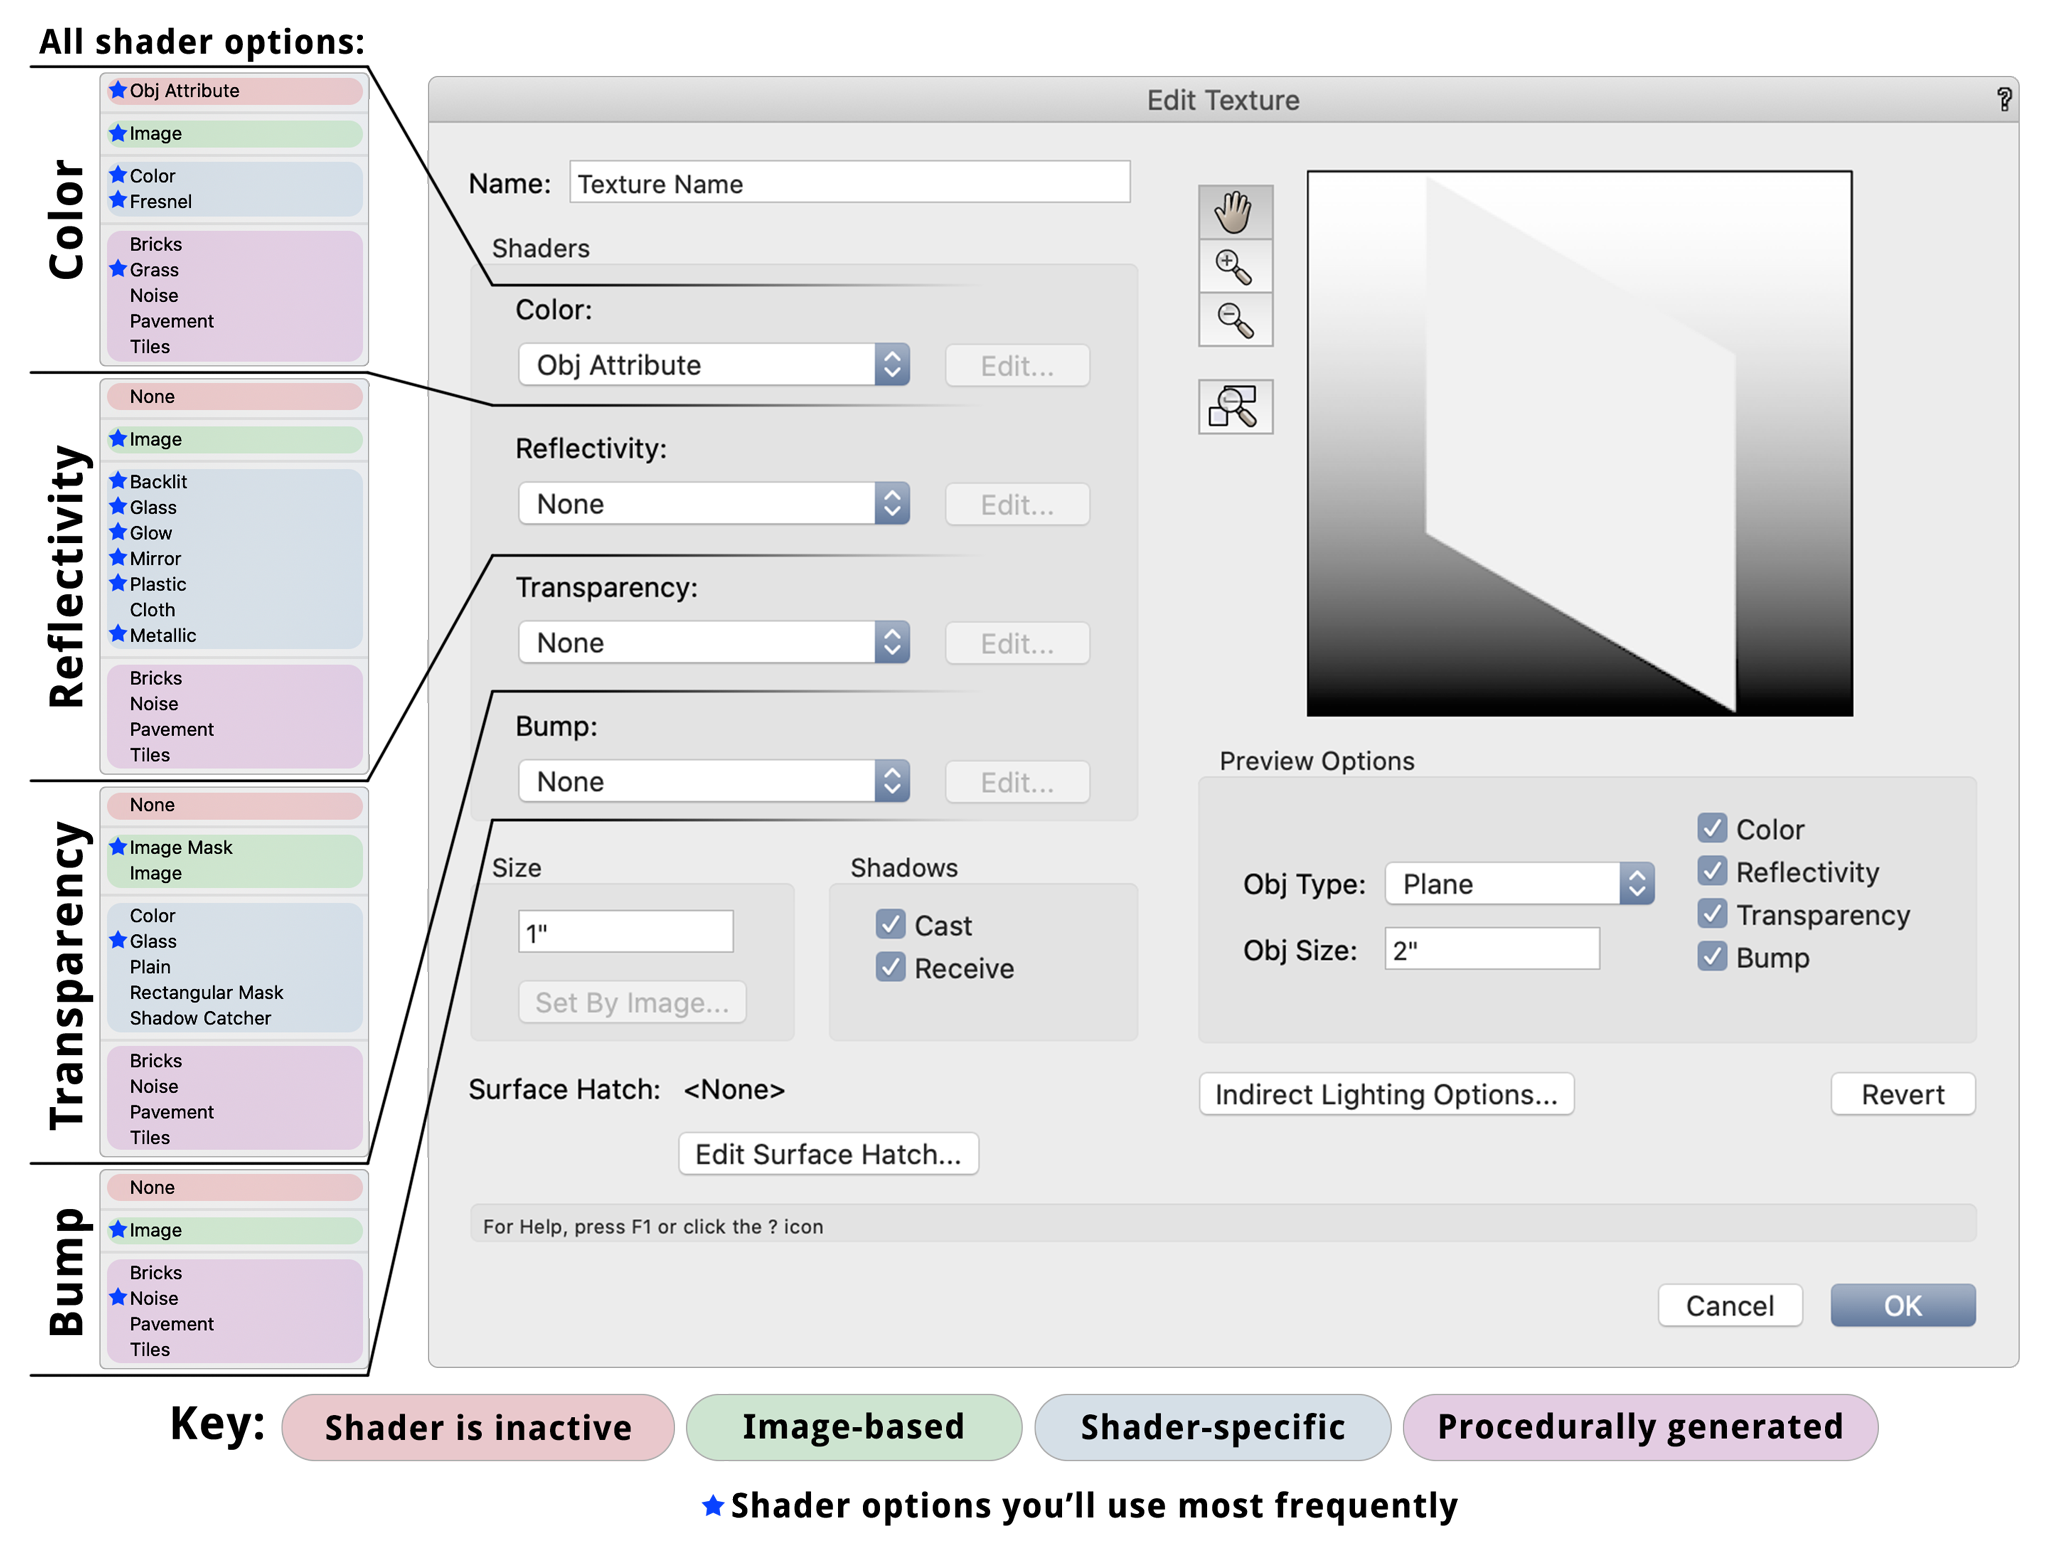This screenshot has height=1547, width=2048.
Task: Disable the Cast shadows checkbox
Action: coord(891,925)
